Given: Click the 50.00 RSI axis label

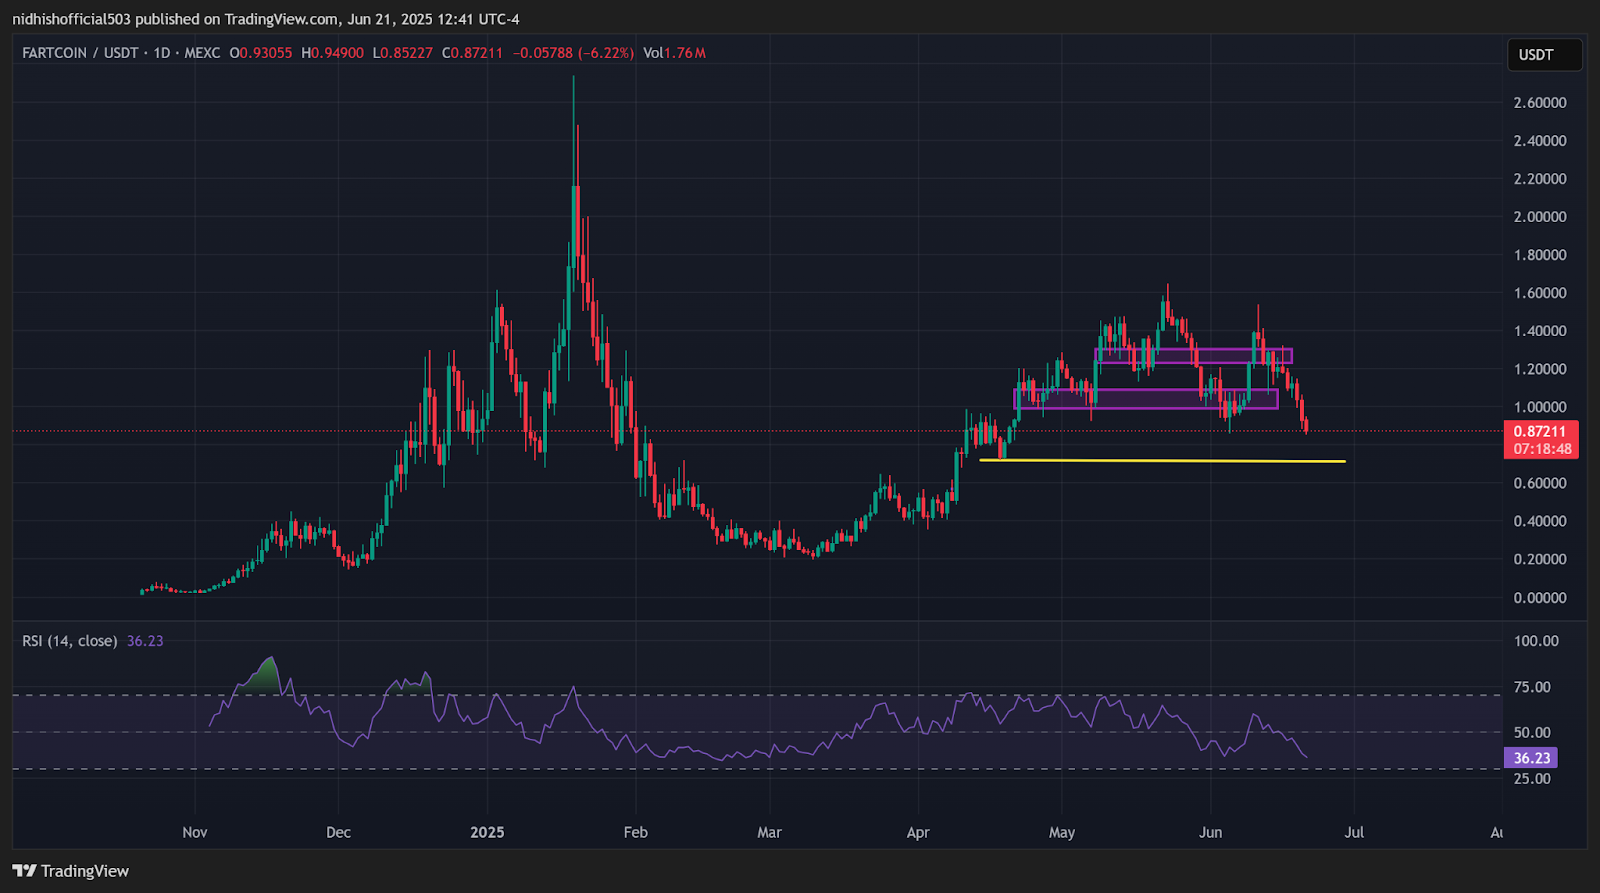Looking at the screenshot, I should [x=1532, y=733].
